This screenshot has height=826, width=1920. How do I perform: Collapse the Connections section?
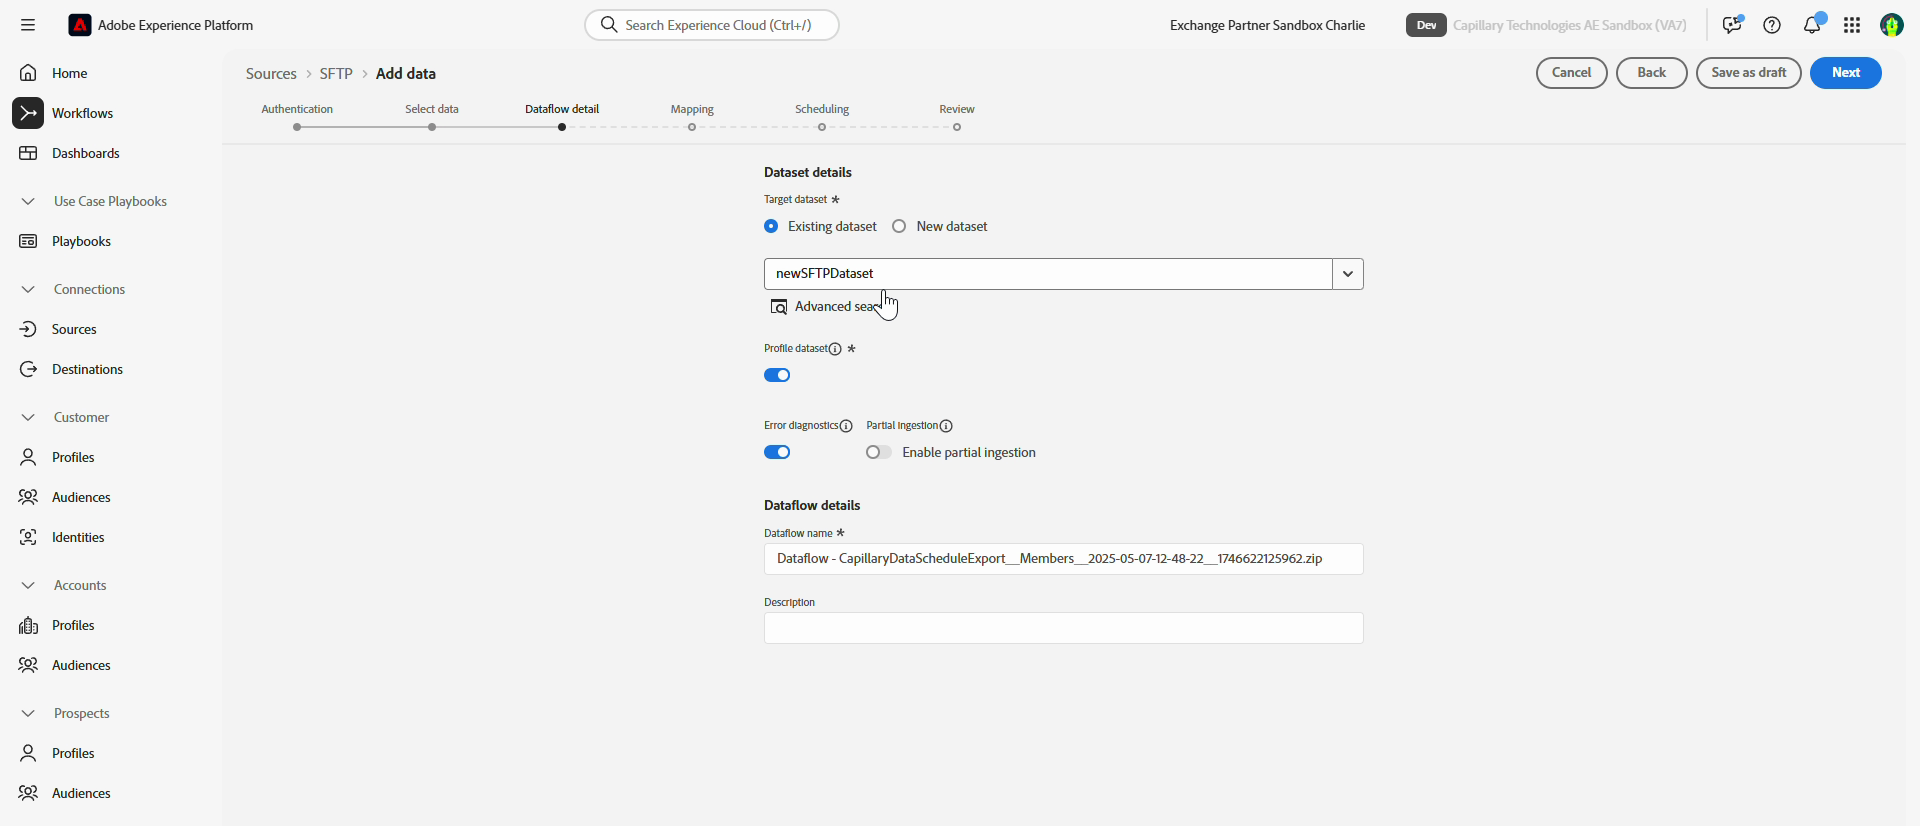coord(28,289)
